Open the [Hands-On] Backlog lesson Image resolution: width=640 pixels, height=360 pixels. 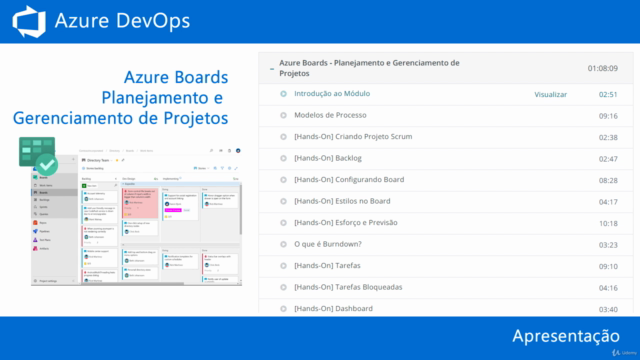(328, 158)
